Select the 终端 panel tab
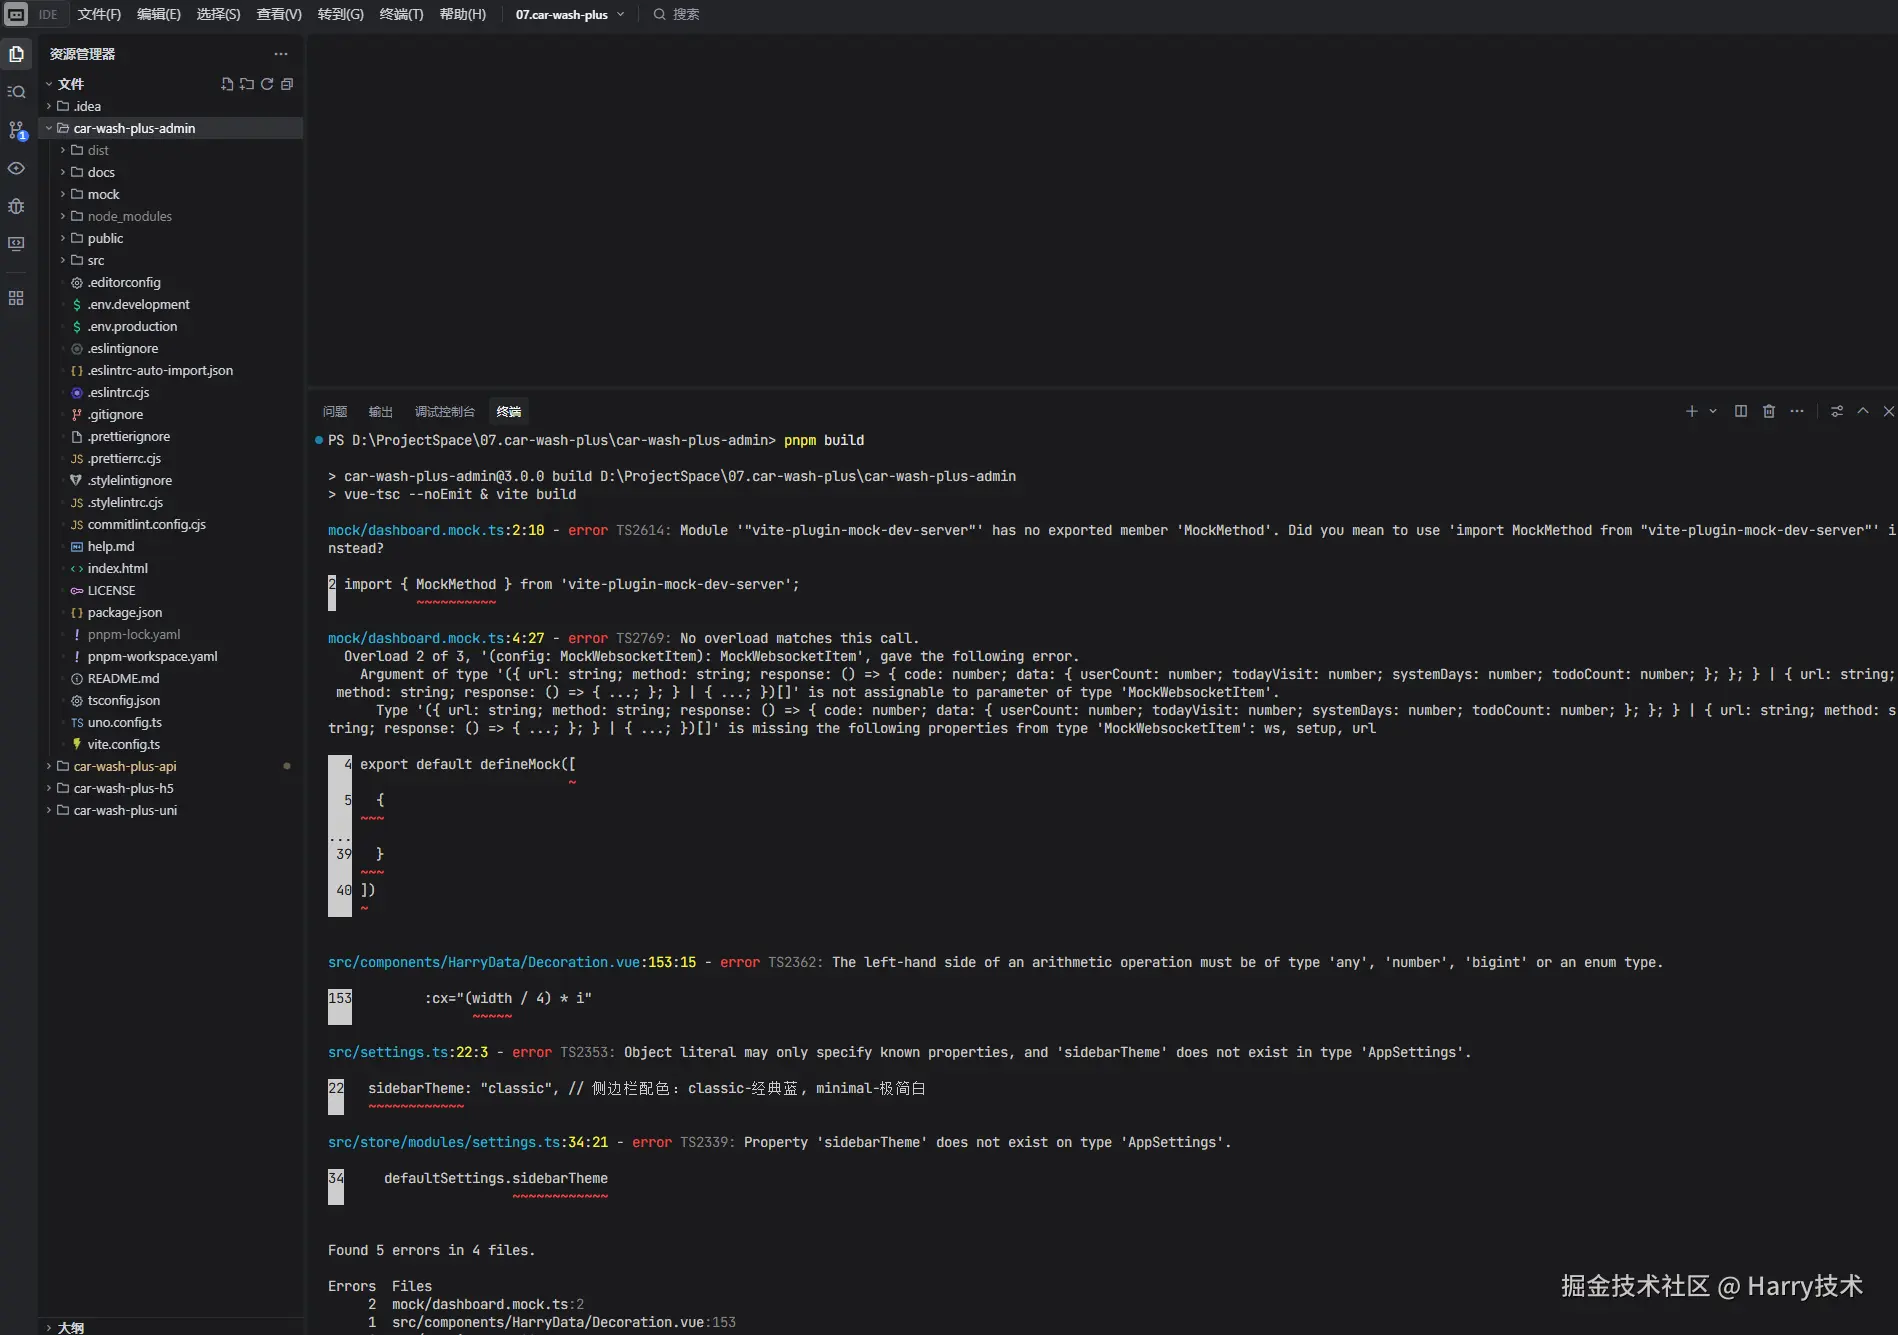1898x1335 pixels. 509,411
